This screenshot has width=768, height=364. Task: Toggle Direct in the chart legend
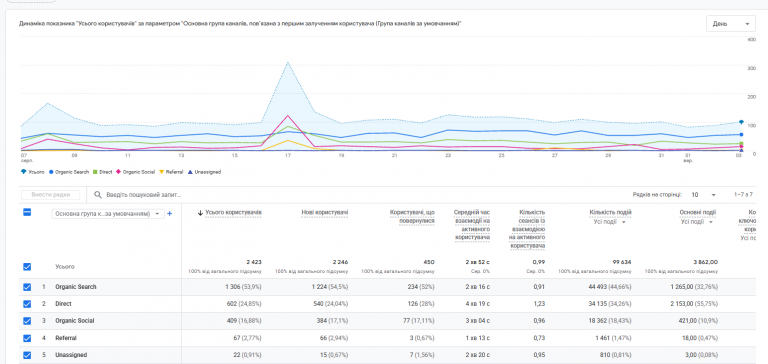pyautogui.click(x=104, y=172)
